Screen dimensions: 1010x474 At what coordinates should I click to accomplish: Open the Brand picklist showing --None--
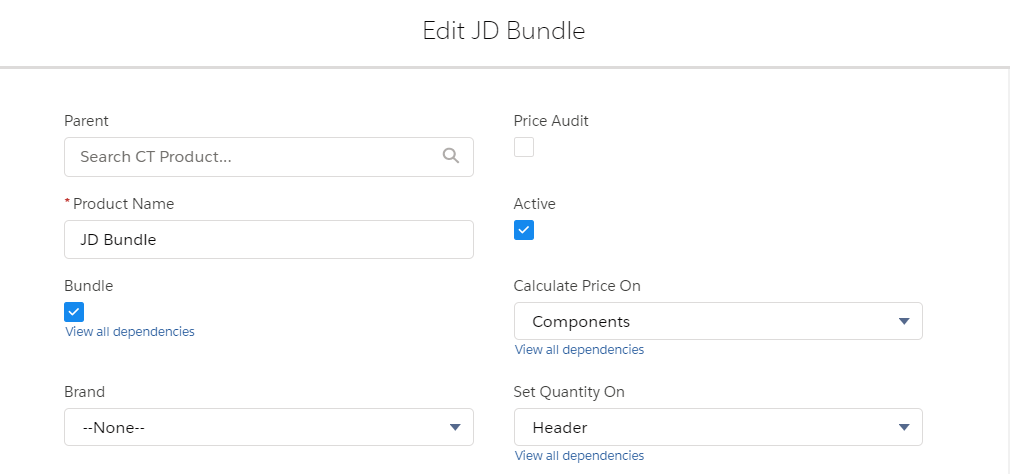coord(268,427)
